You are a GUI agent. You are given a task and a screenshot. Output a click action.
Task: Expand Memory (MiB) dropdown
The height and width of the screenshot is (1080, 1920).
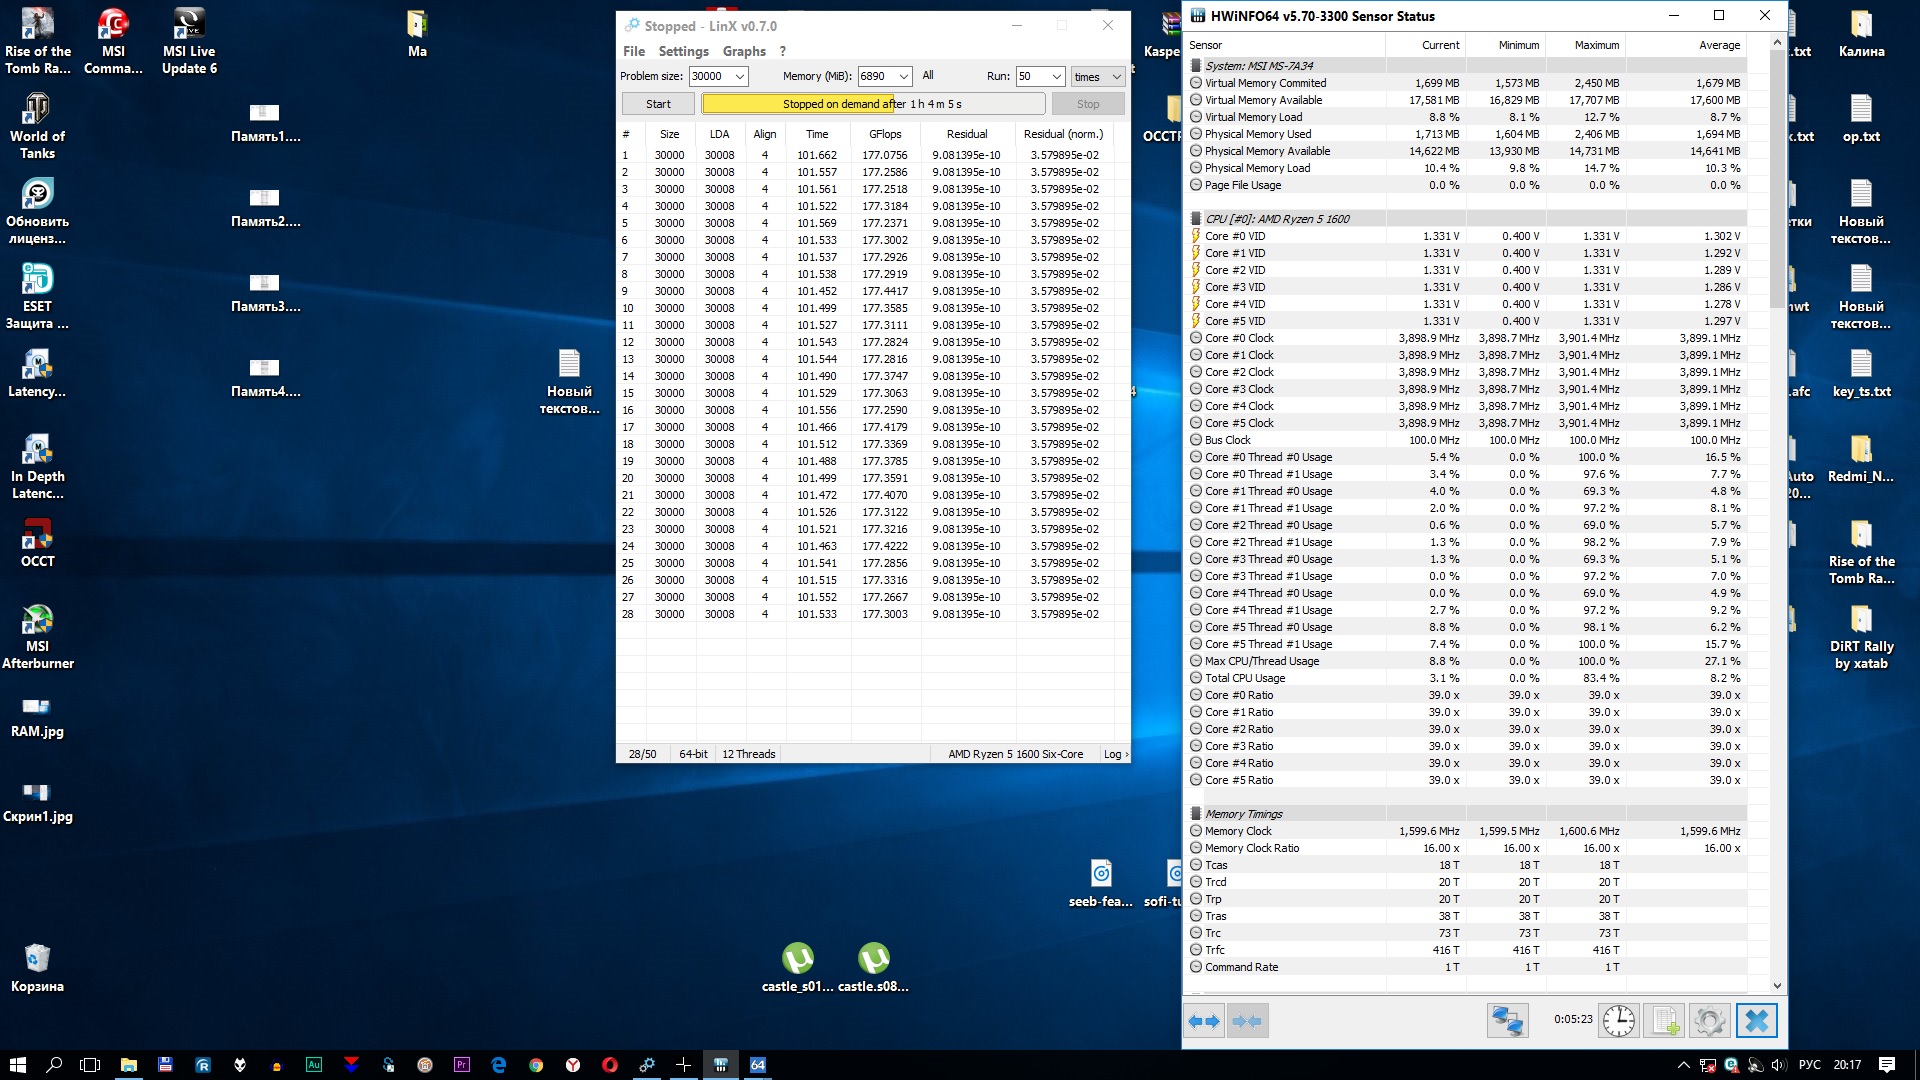pos(903,77)
